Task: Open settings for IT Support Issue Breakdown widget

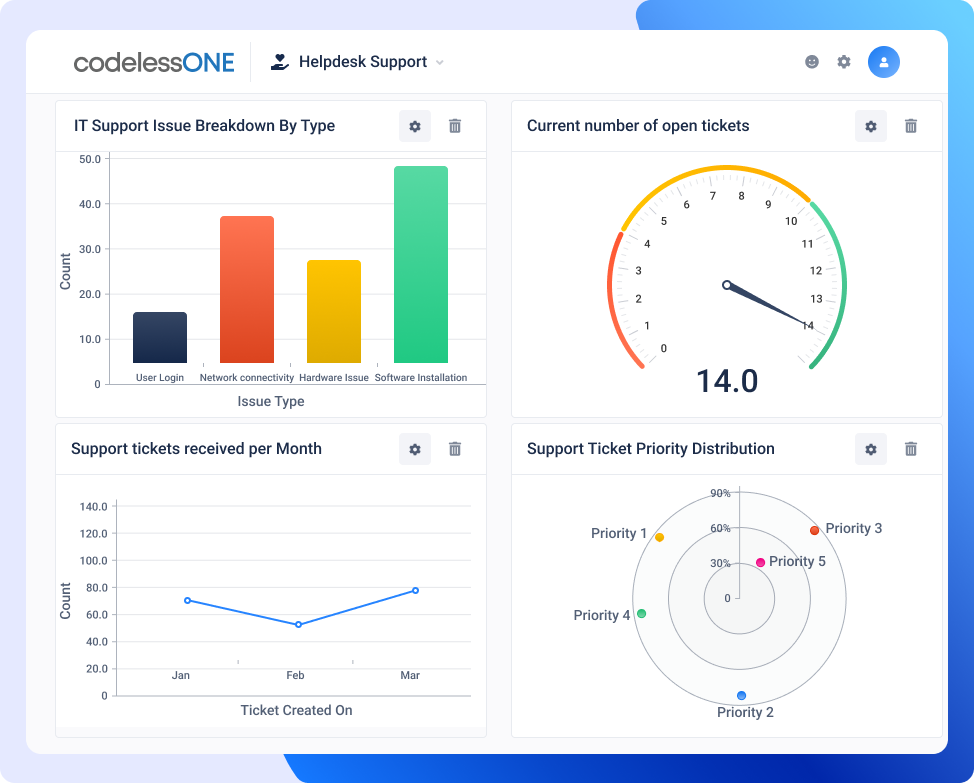Action: (415, 126)
